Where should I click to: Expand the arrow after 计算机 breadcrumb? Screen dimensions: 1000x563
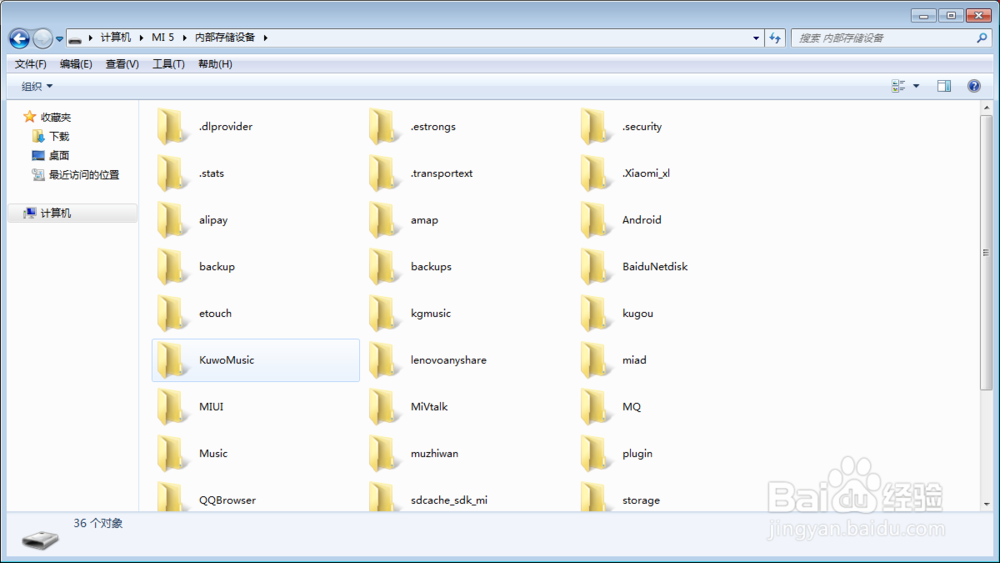click(141, 38)
